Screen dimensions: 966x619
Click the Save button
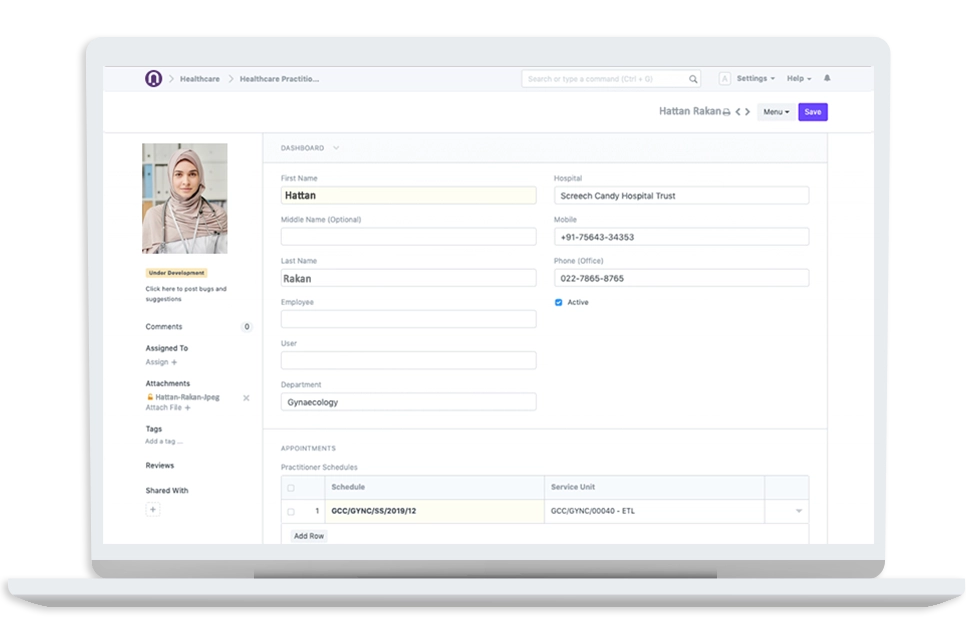click(812, 112)
